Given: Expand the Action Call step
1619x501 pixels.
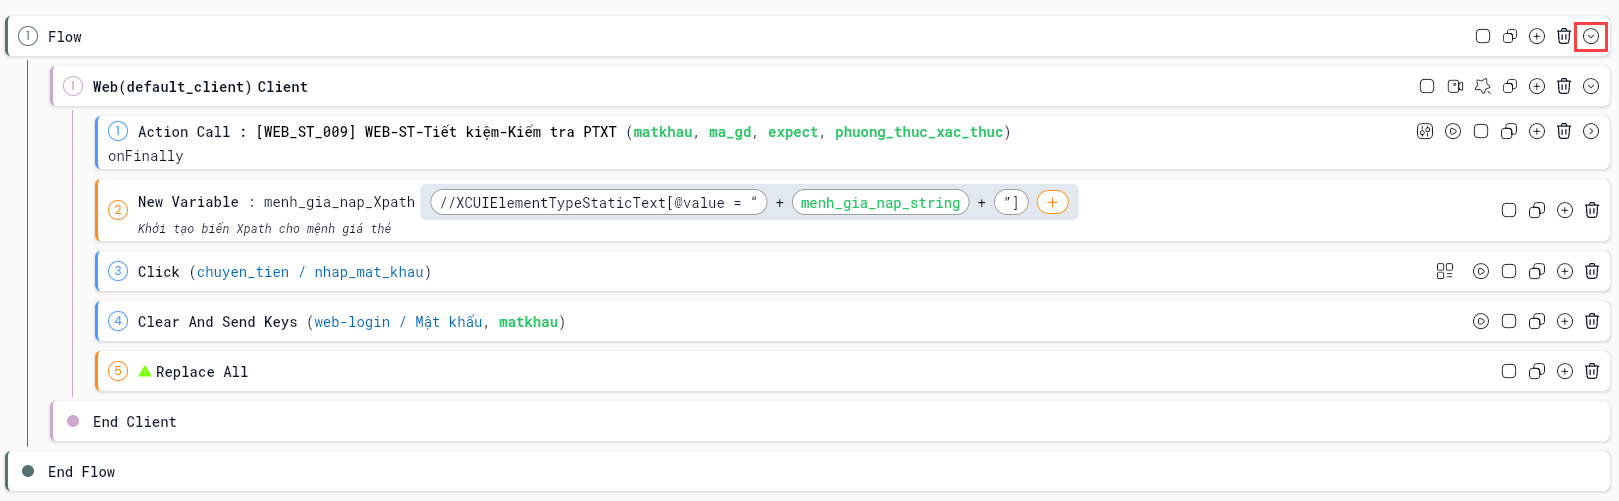Looking at the screenshot, I should coord(1591,132).
